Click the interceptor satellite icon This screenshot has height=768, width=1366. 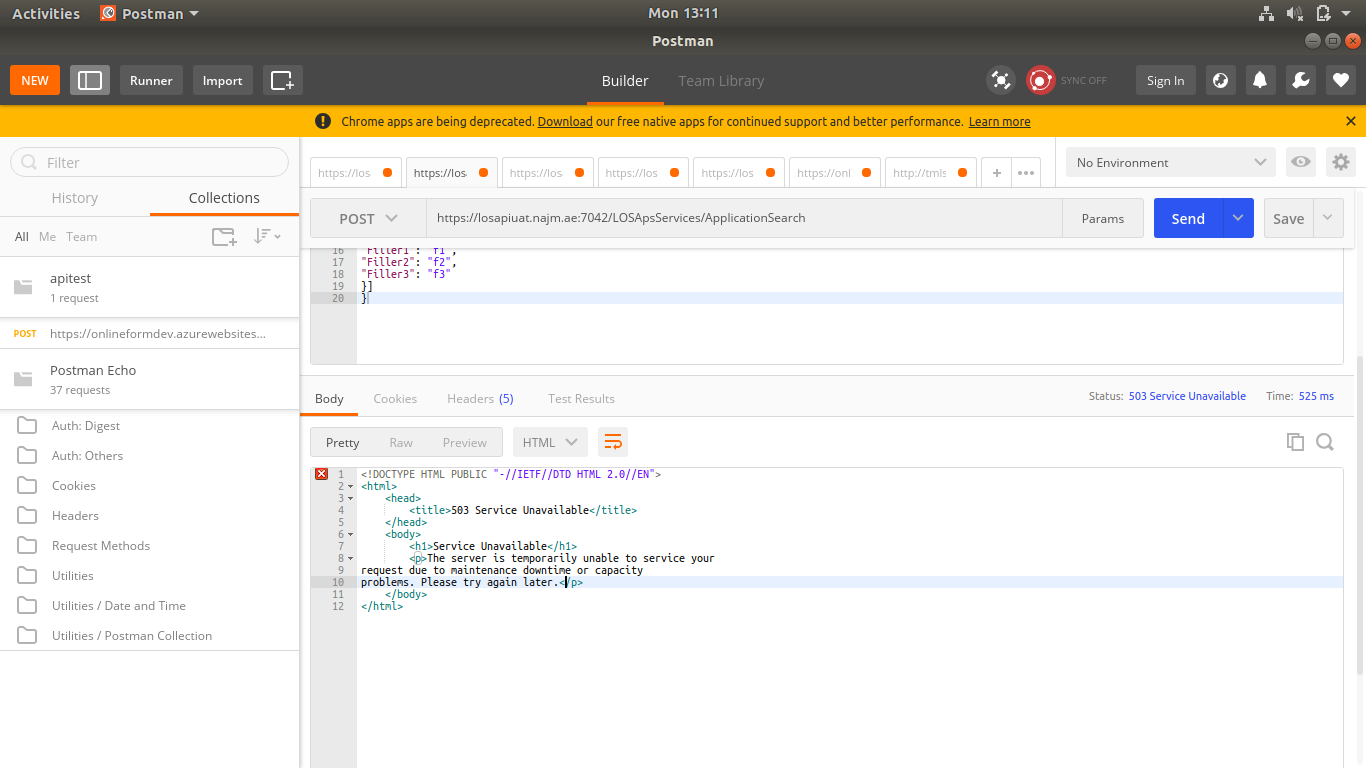(x=1000, y=80)
